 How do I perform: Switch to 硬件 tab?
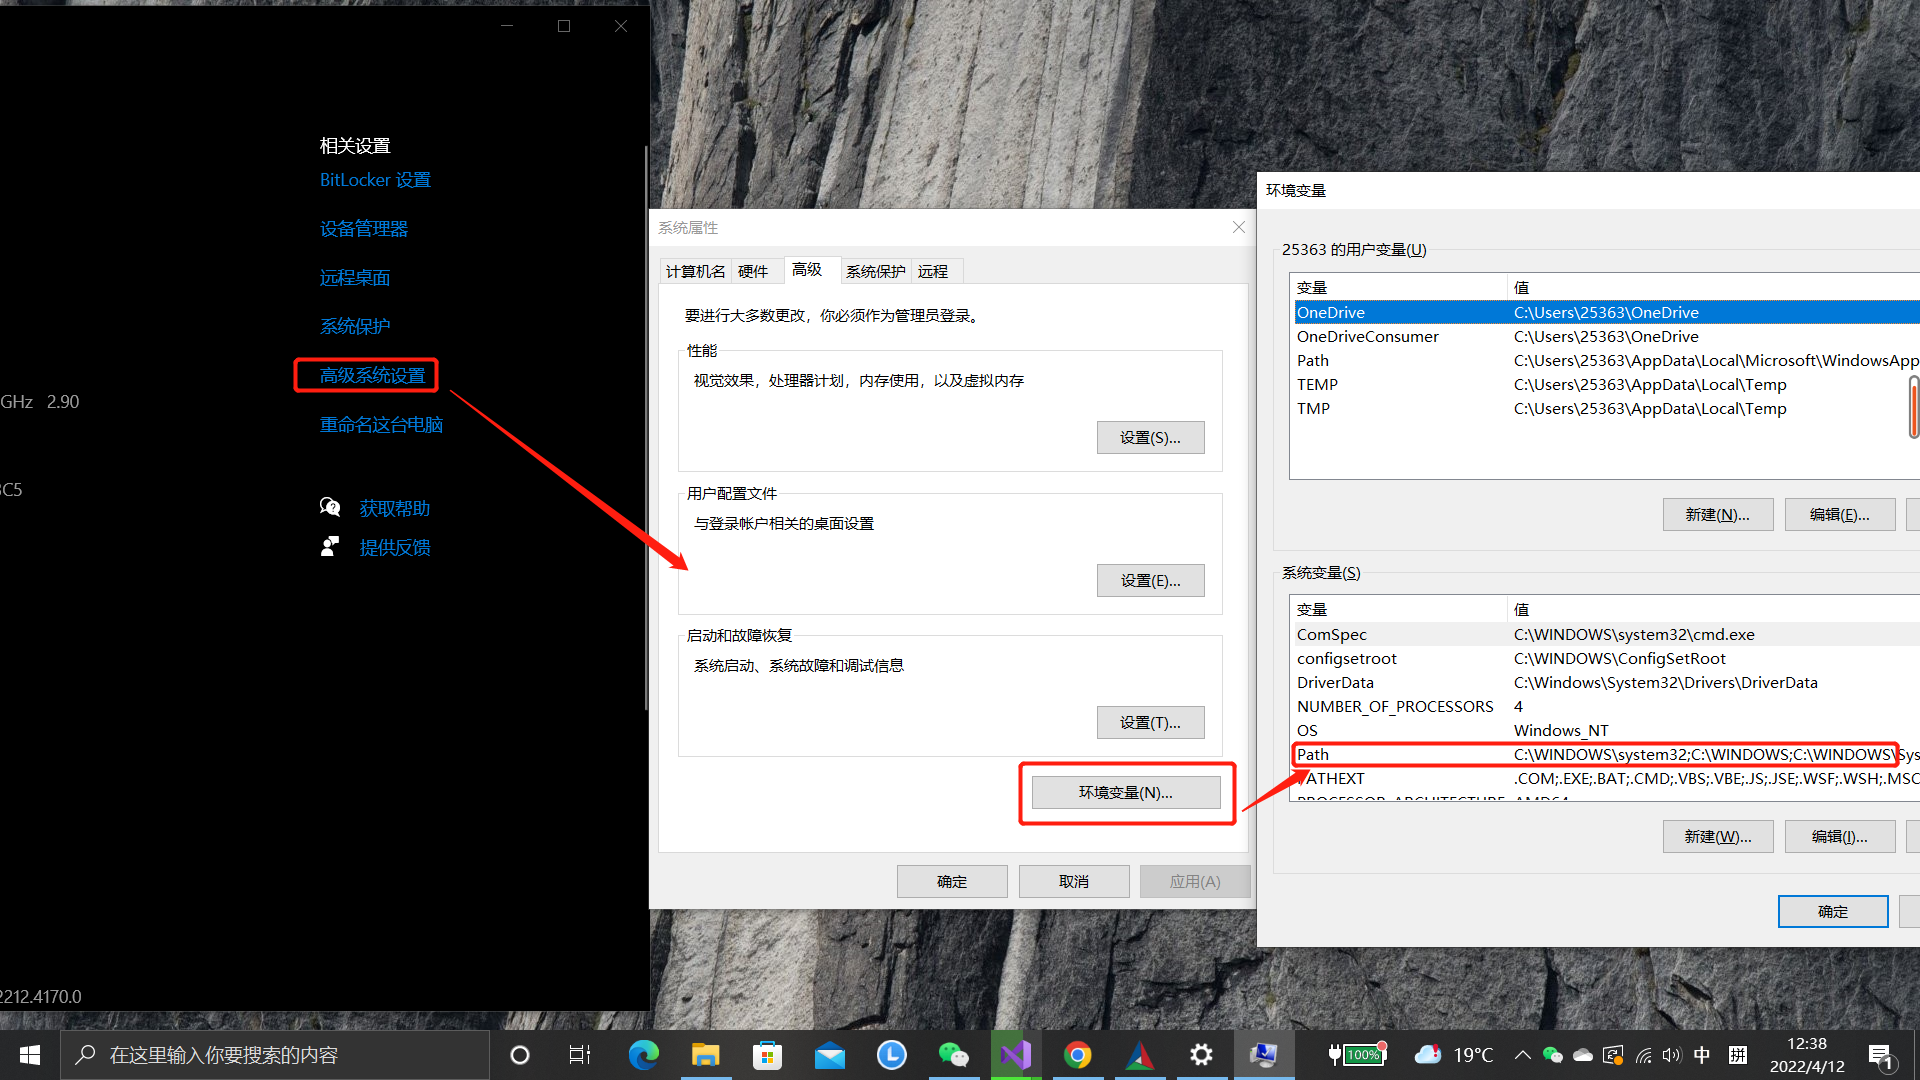pyautogui.click(x=753, y=271)
